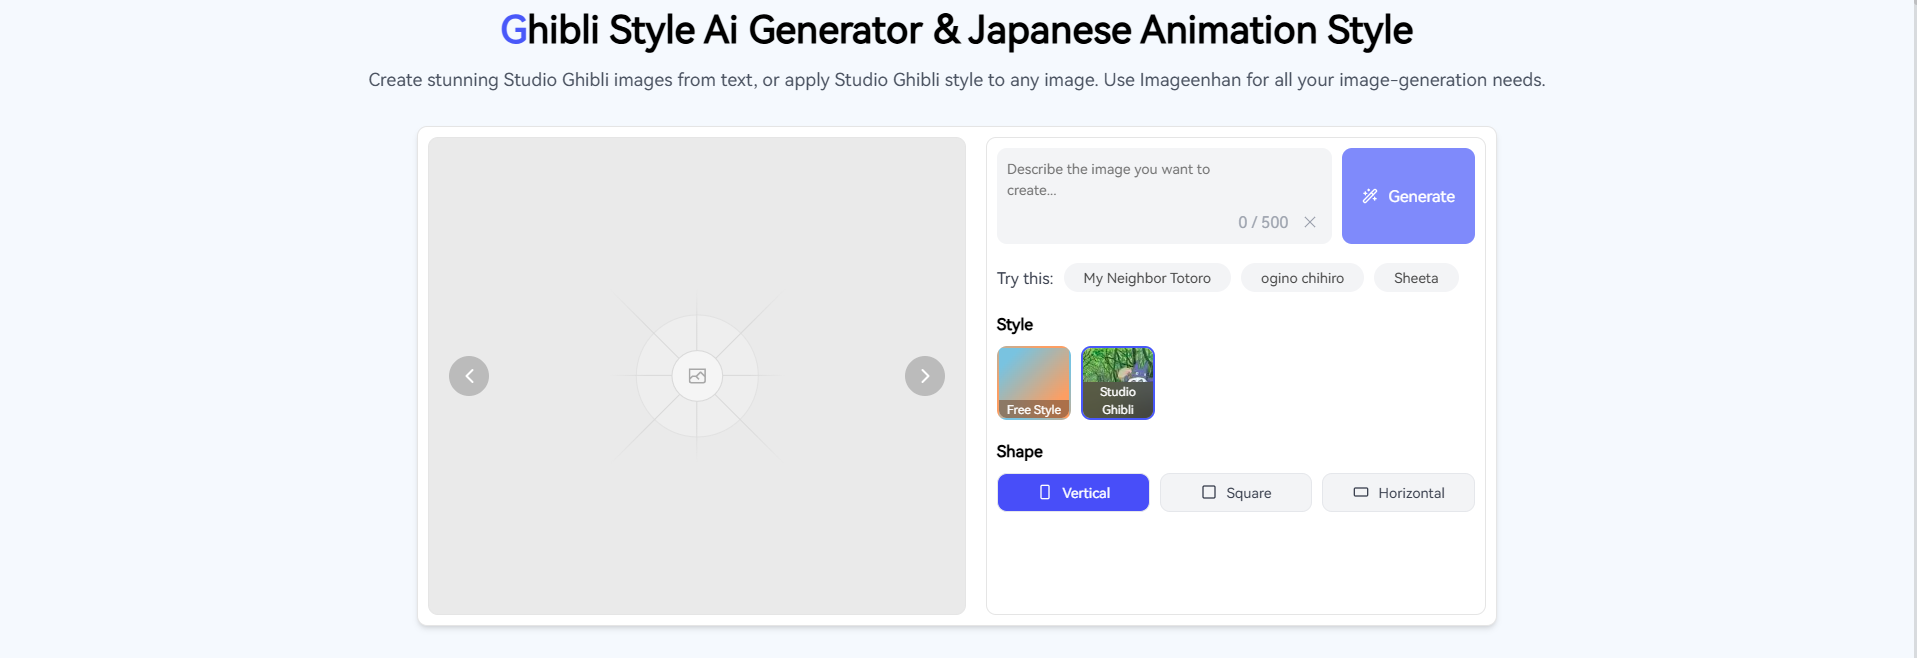
Task: Click the image placeholder icon in preview
Action: click(697, 376)
